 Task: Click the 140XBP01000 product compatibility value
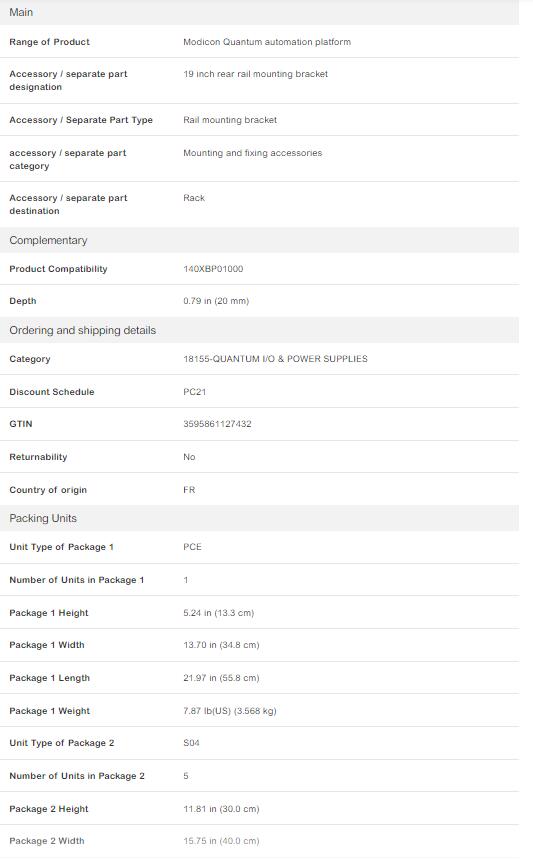tap(213, 269)
